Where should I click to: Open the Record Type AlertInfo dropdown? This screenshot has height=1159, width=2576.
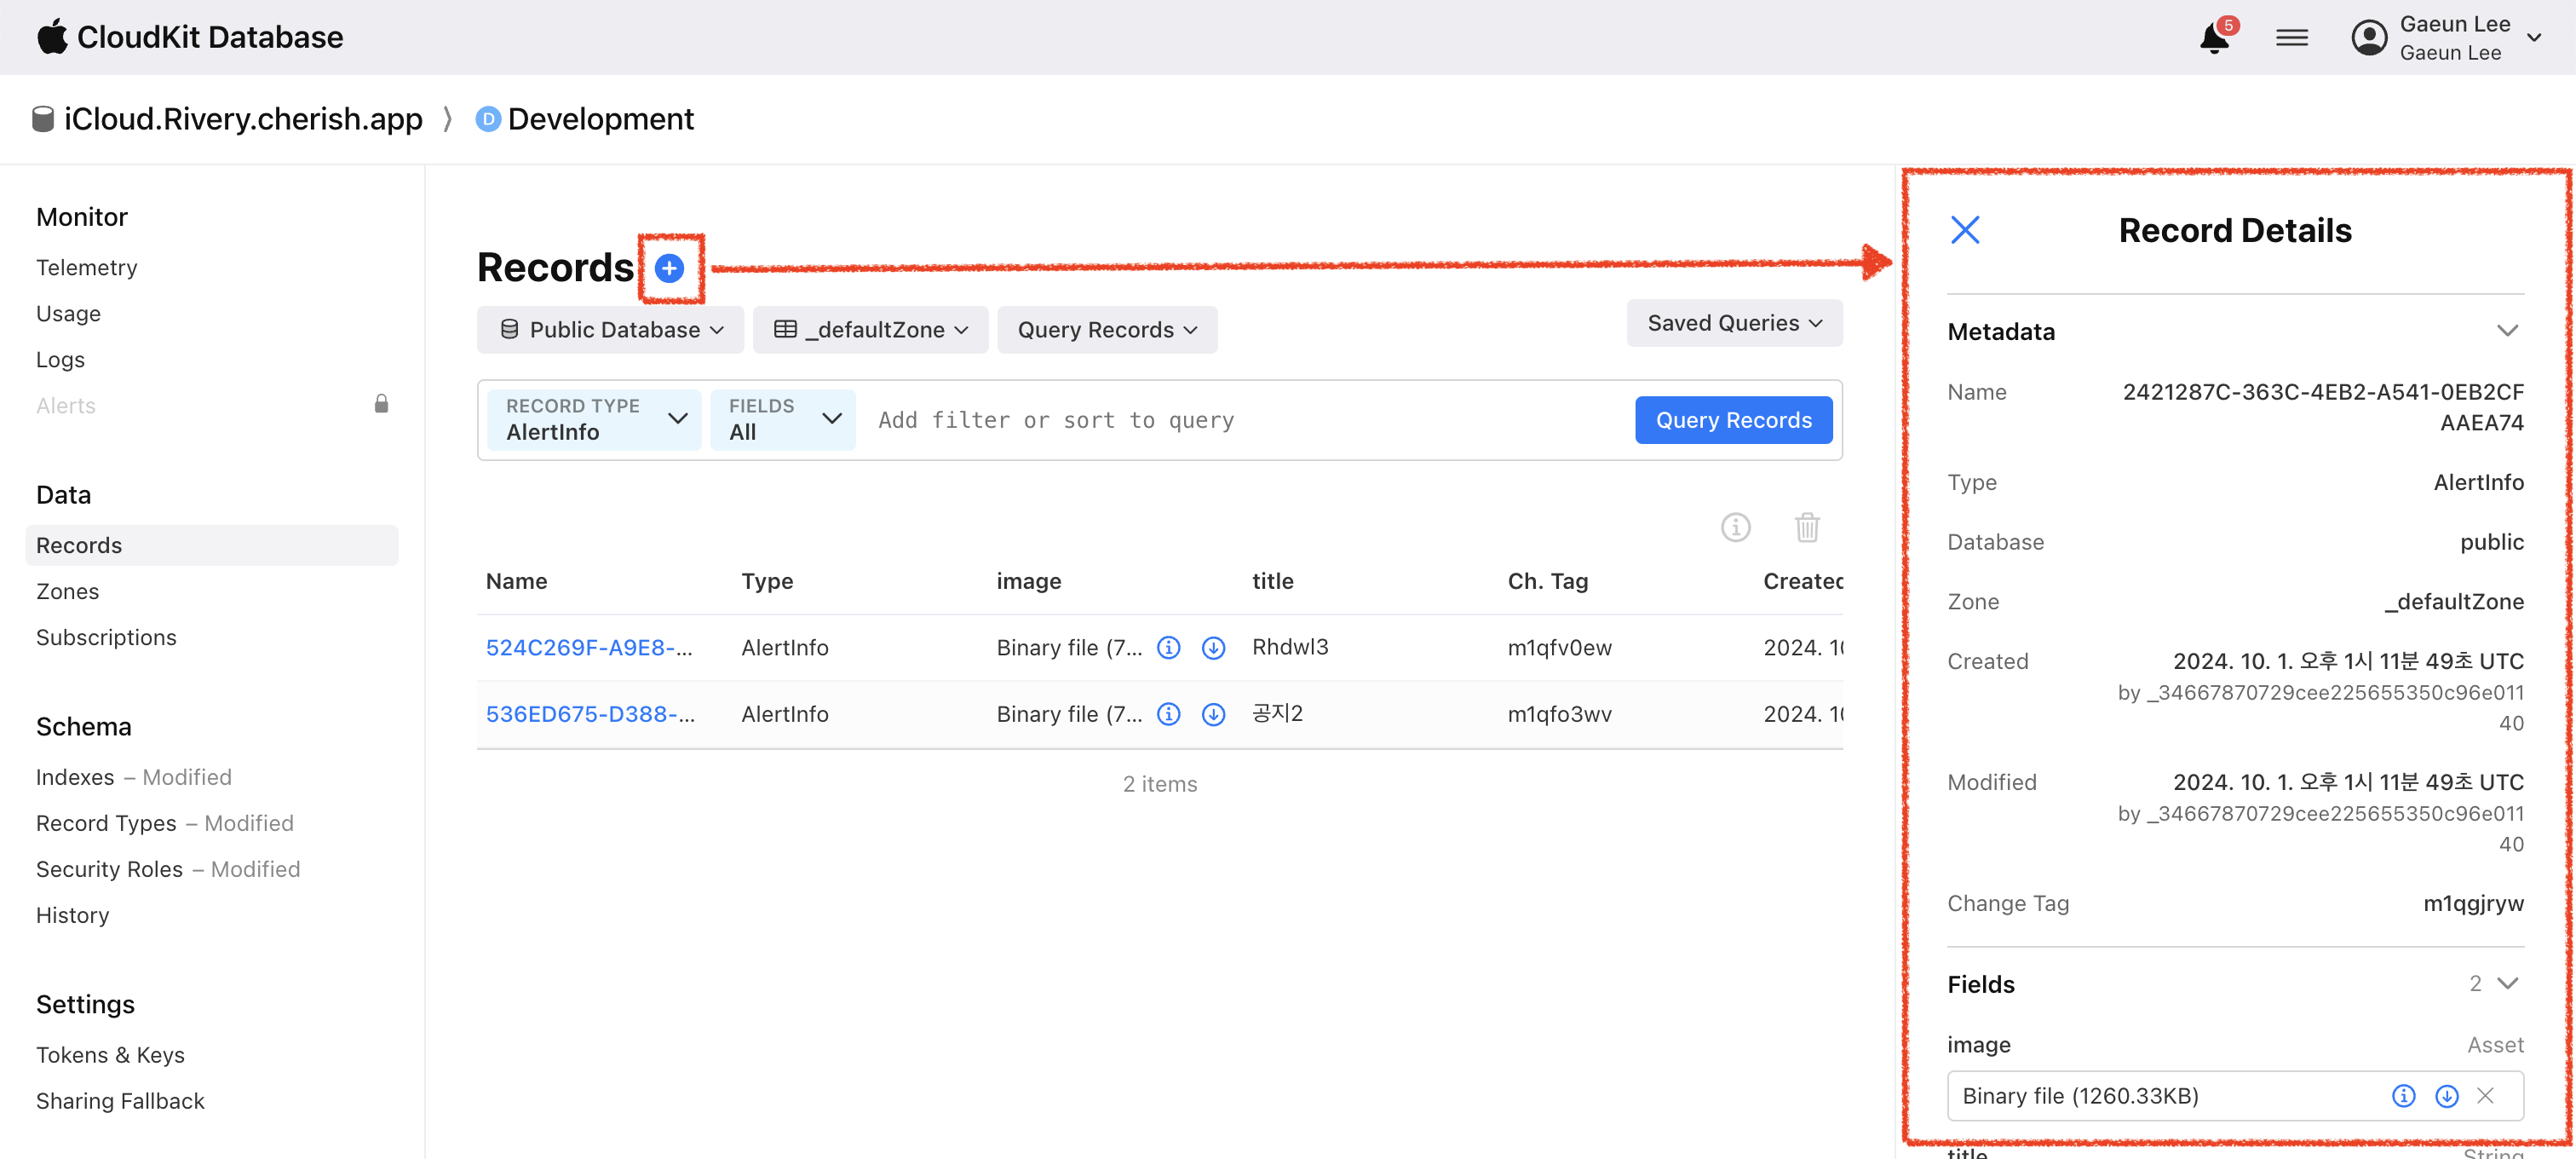pyautogui.click(x=595, y=420)
